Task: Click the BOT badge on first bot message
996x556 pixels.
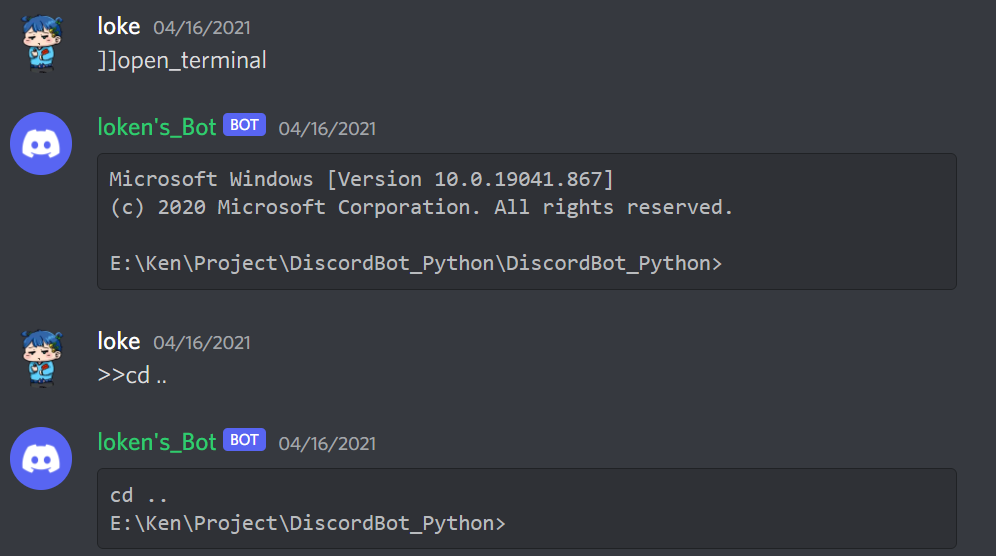Action: coord(245,125)
